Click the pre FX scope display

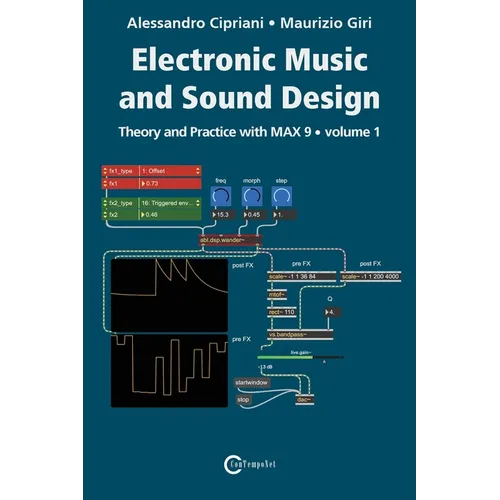pyautogui.click(x=169, y=371)
